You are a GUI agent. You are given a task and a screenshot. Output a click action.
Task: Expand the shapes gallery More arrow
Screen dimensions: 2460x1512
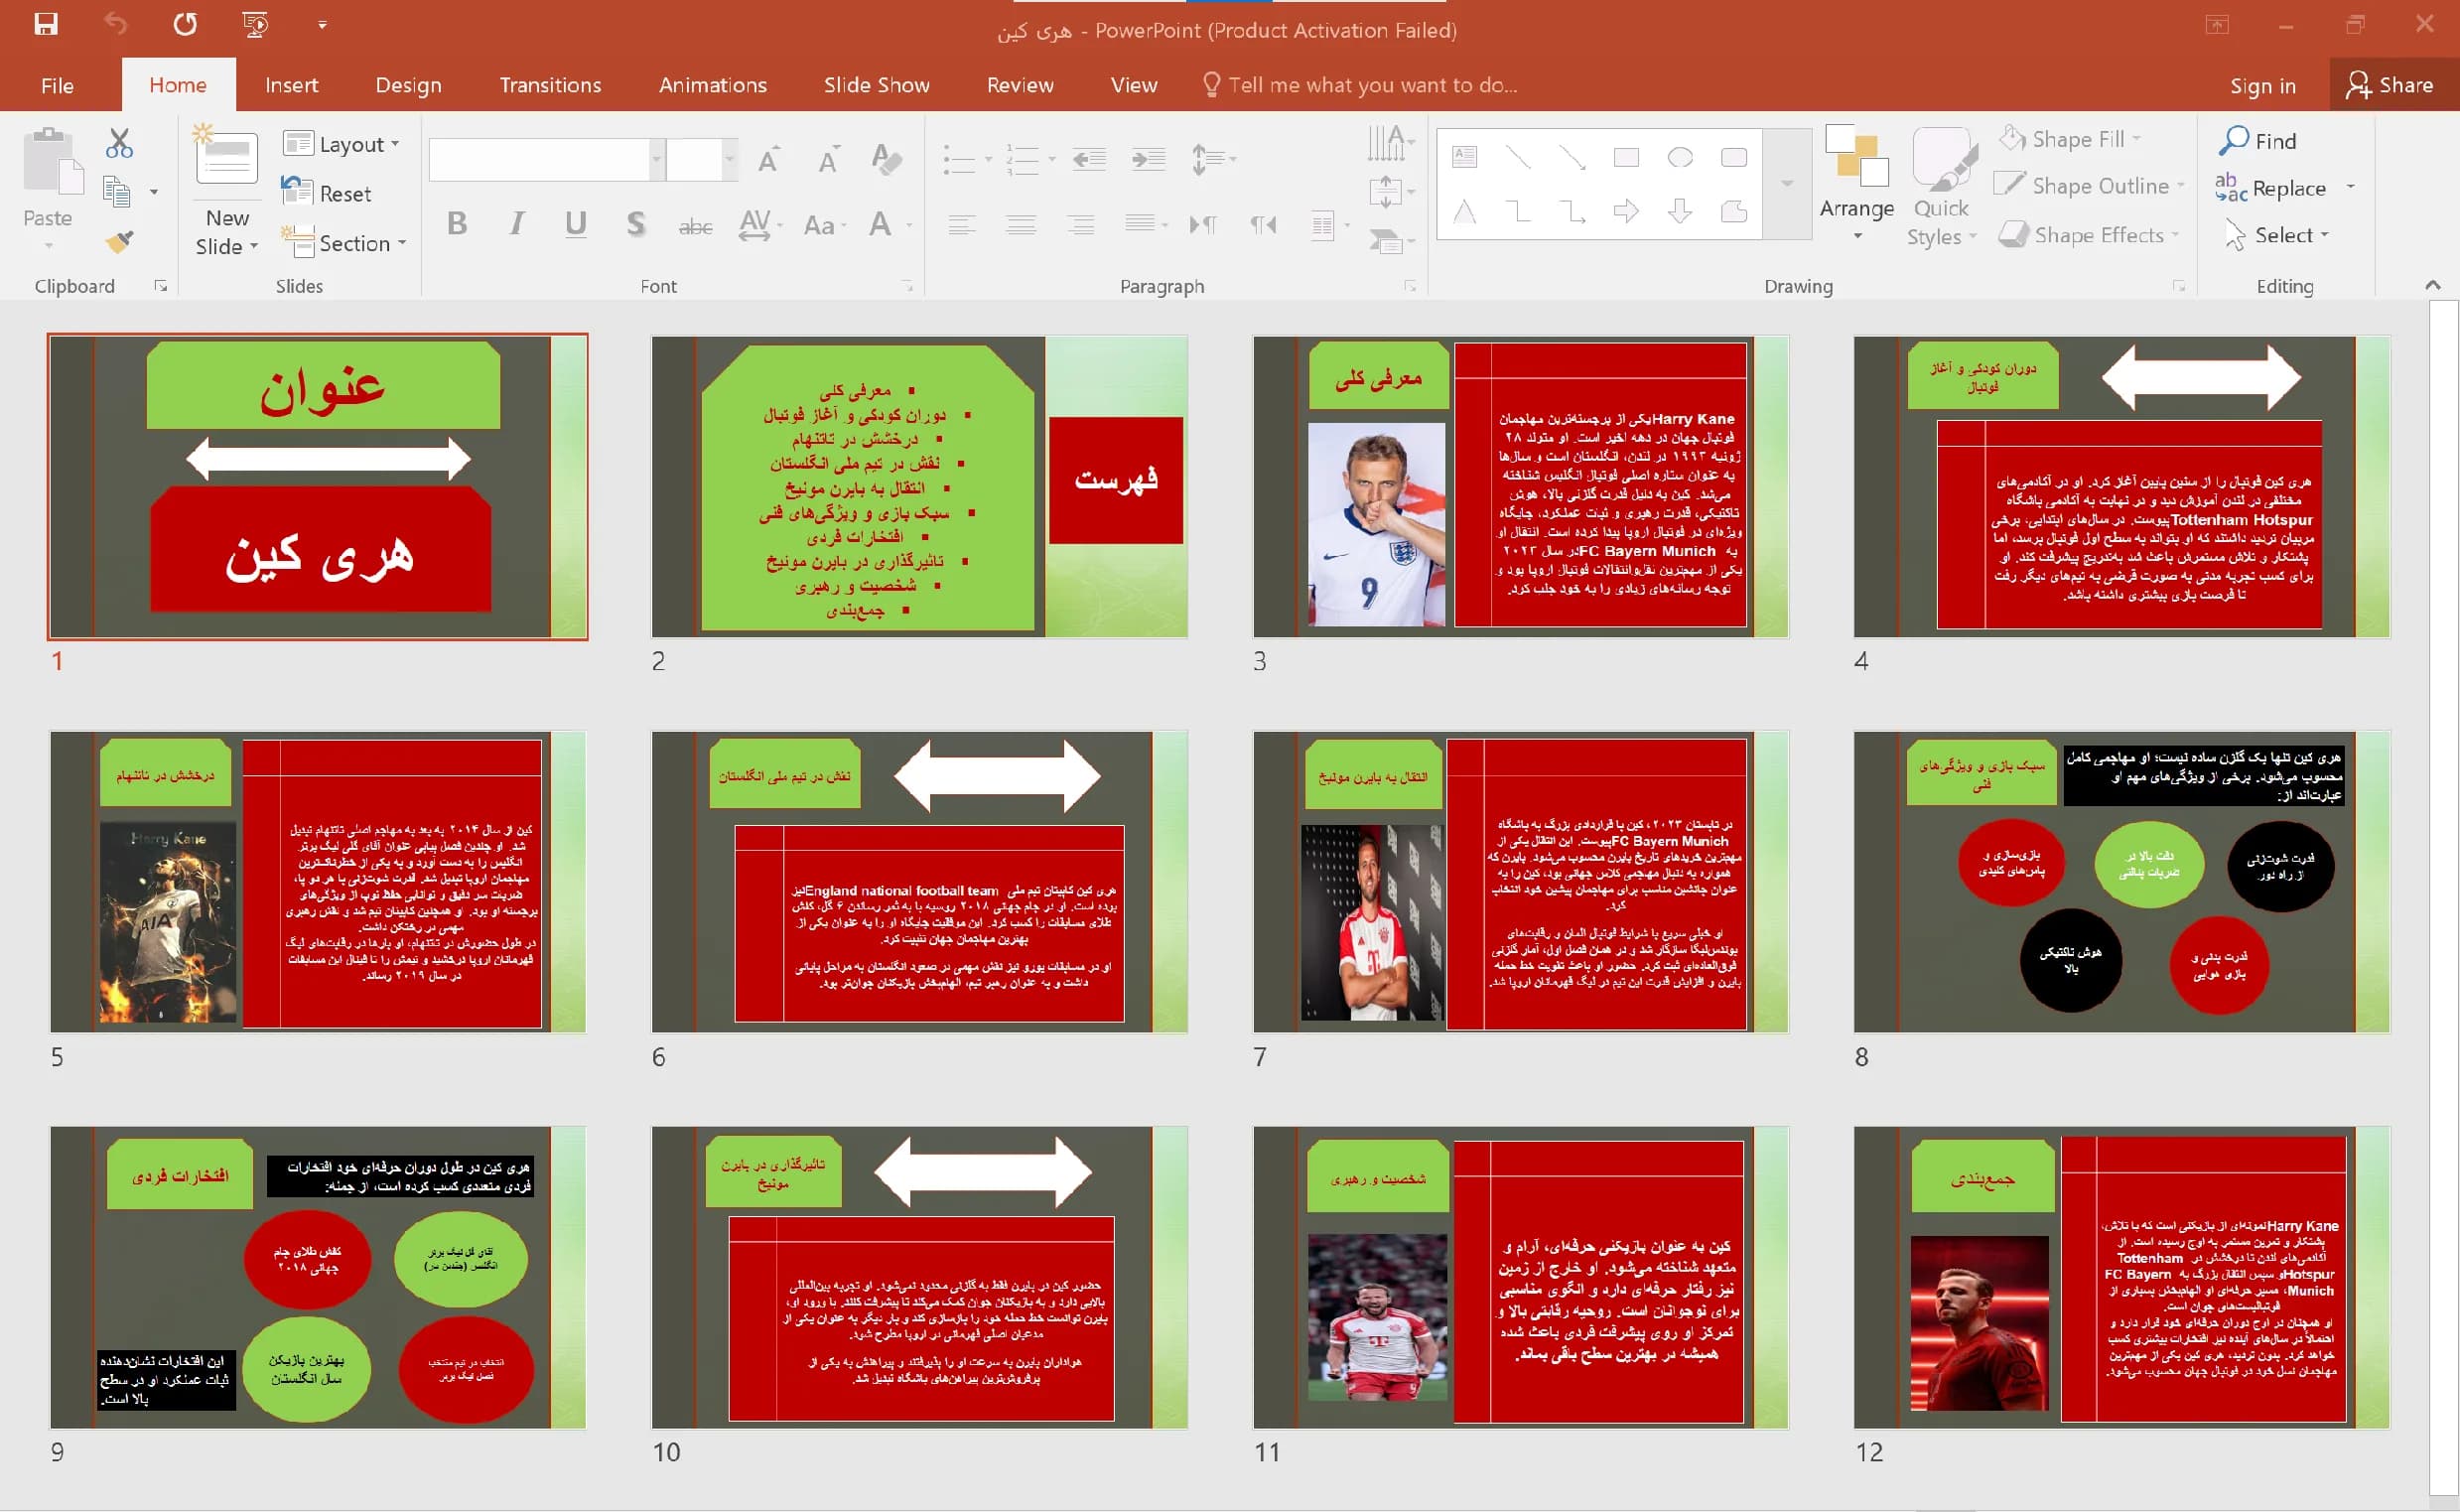1787,183
